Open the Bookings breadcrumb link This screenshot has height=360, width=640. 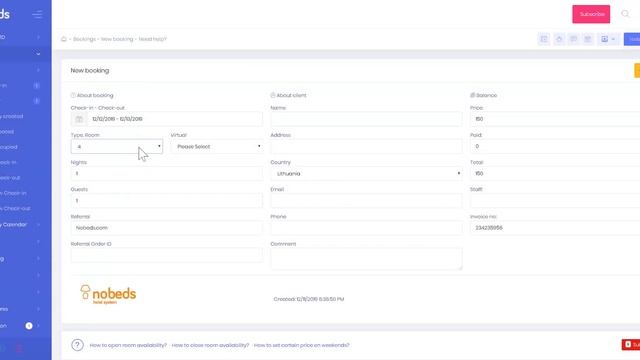84,39
